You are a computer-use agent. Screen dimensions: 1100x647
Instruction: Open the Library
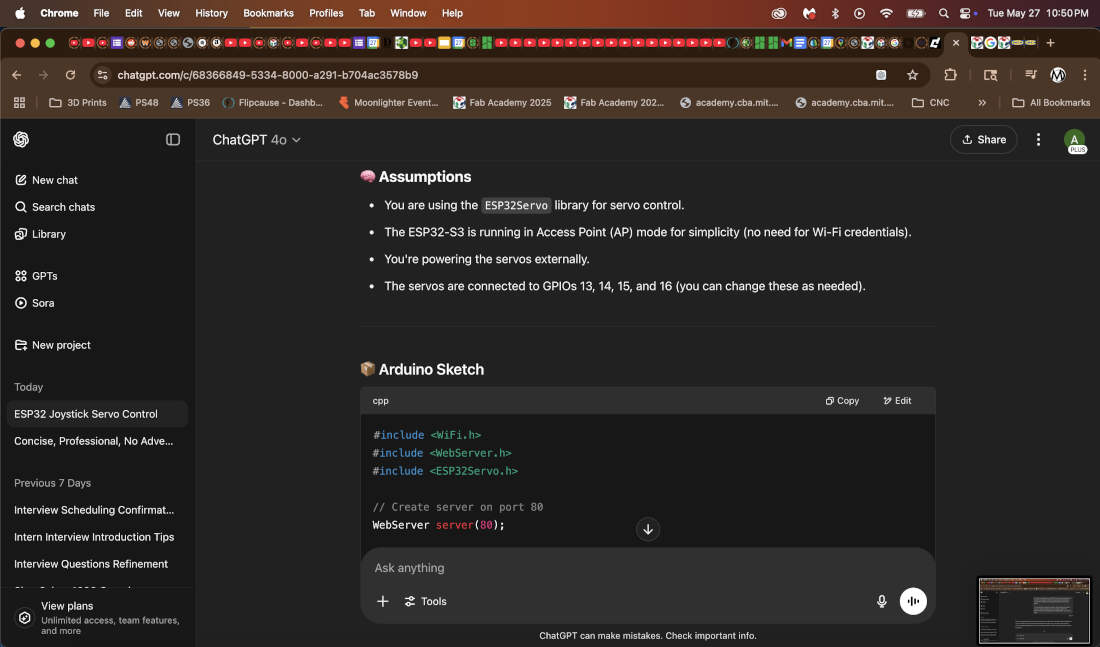point(40,234)
